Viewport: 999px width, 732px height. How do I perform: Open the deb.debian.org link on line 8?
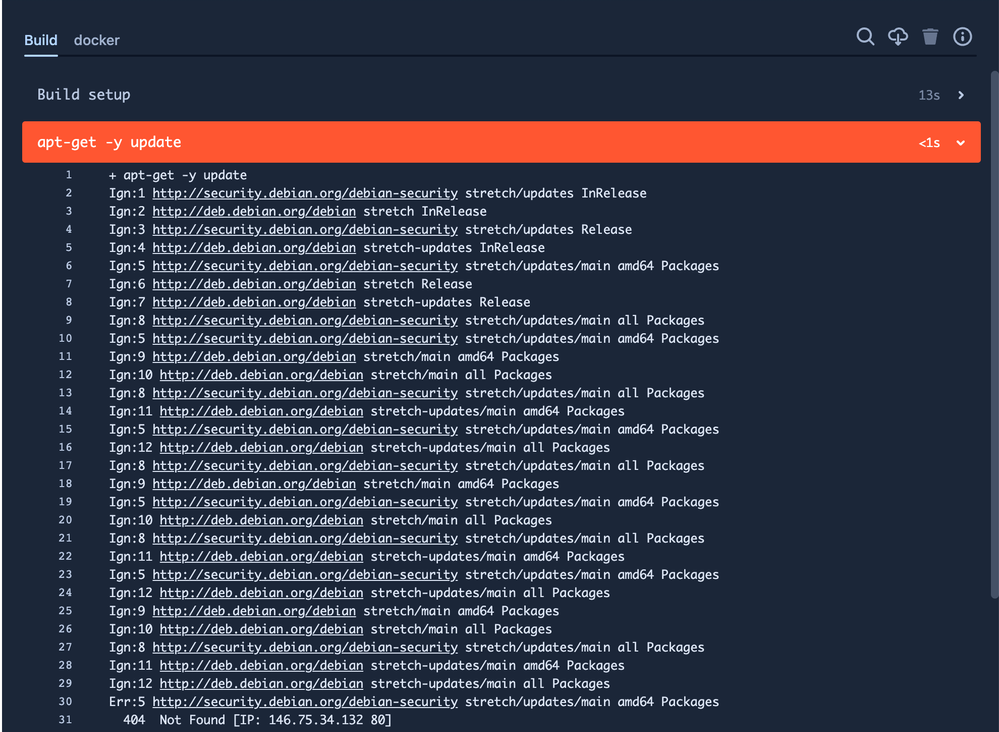(254, 302)
